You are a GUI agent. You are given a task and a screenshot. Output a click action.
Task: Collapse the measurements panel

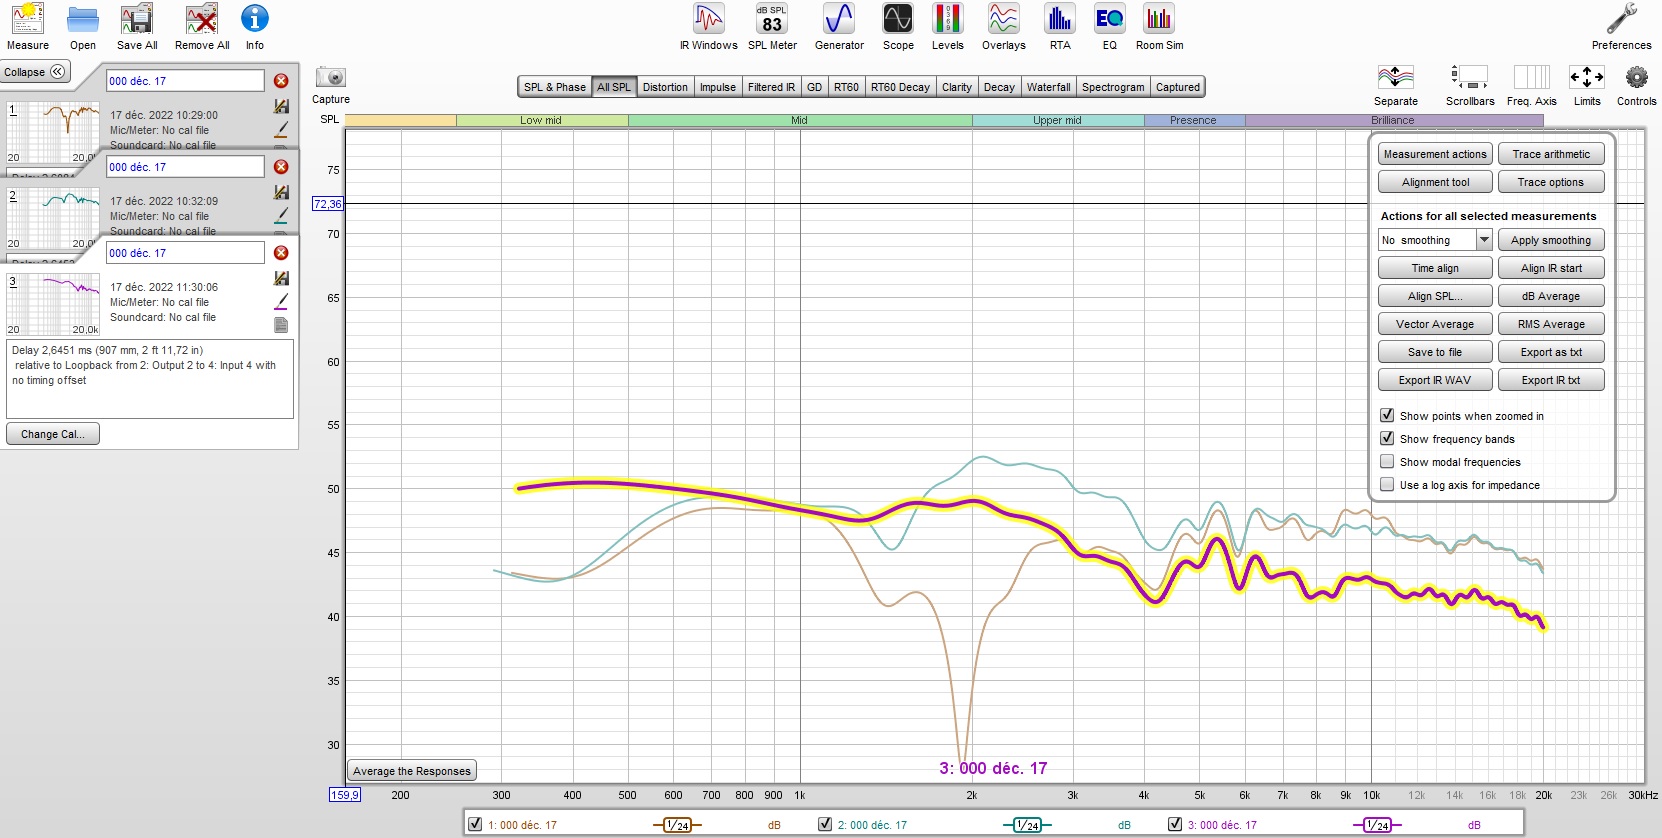tap(35, 72)
